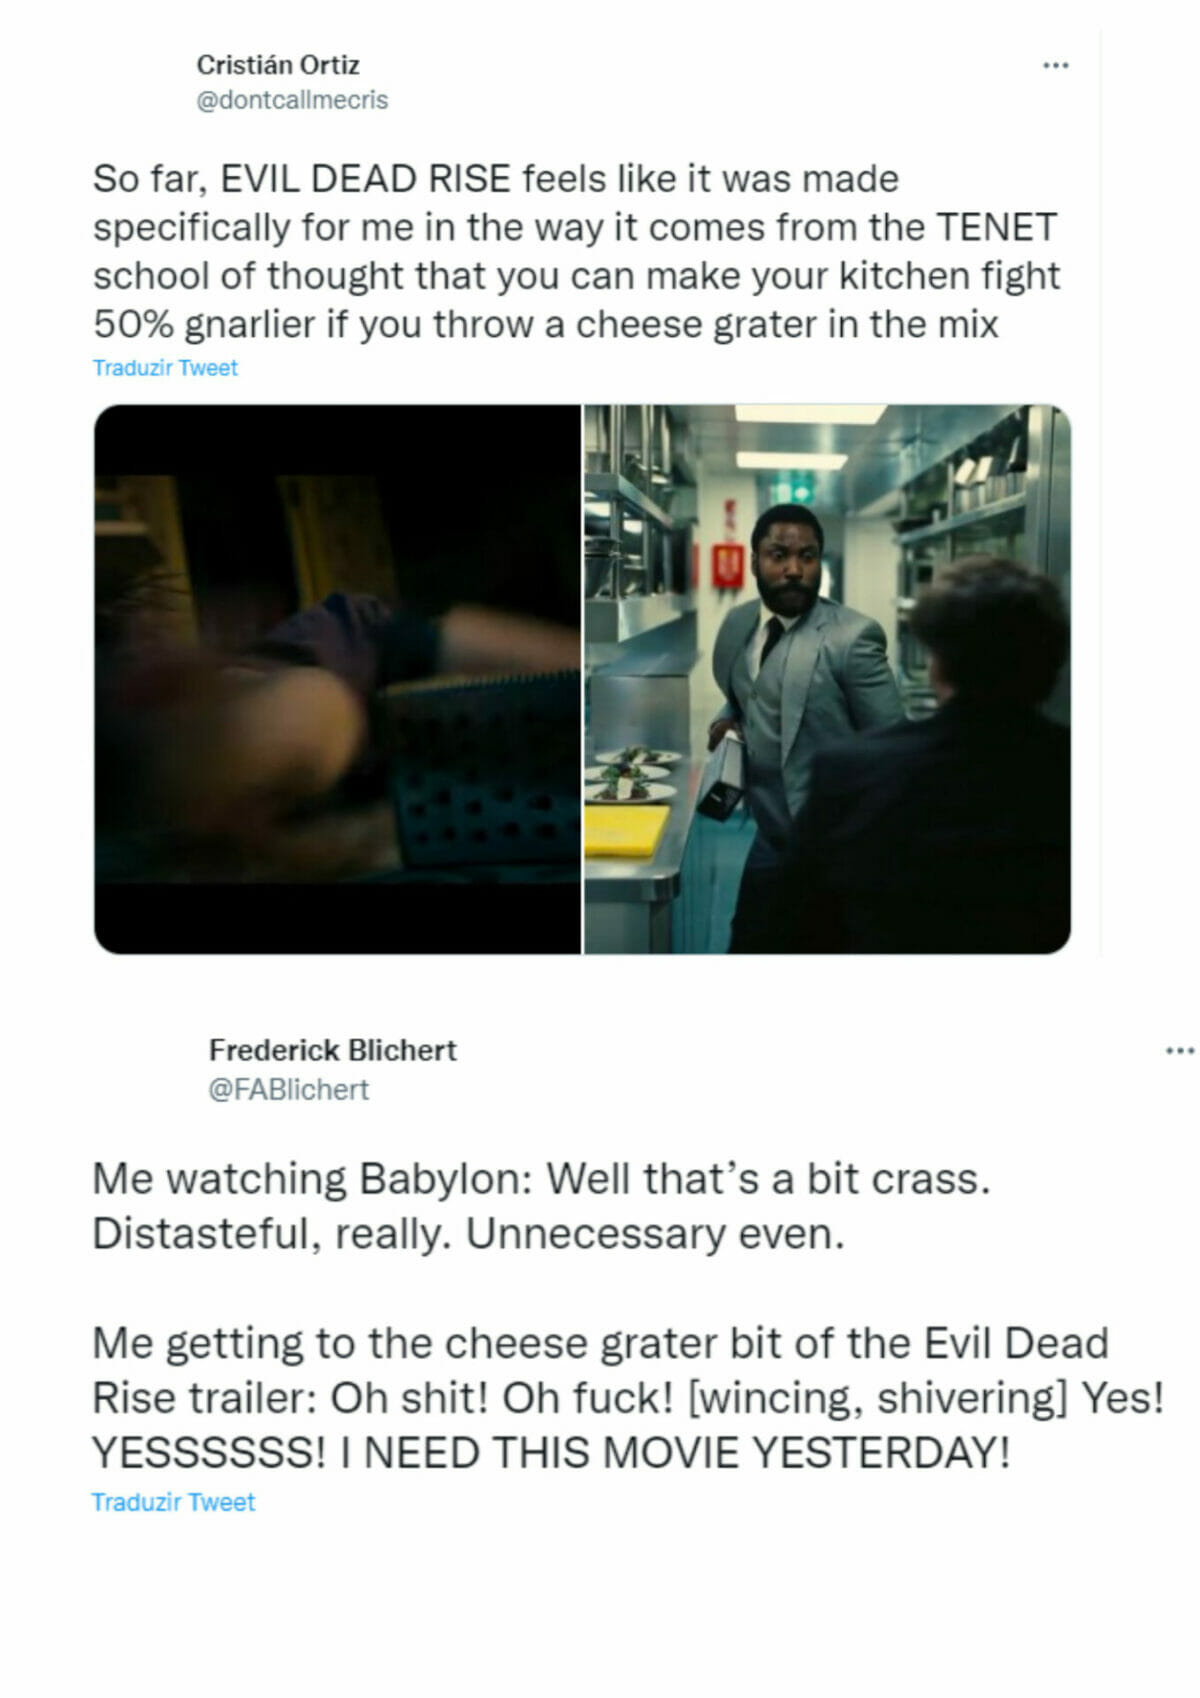View the Tenet kitchen image on the right
The height and width of the screenshot is (1698, 1200).
827,679
